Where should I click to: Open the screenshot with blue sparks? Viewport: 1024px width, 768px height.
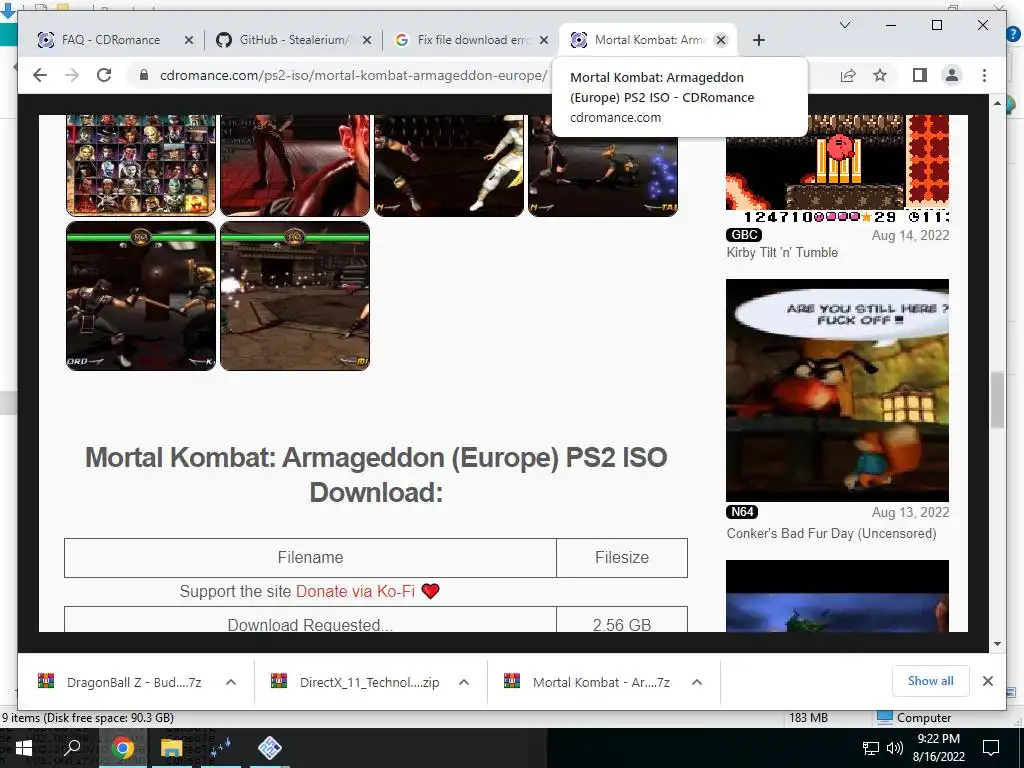tap(603, 165)
